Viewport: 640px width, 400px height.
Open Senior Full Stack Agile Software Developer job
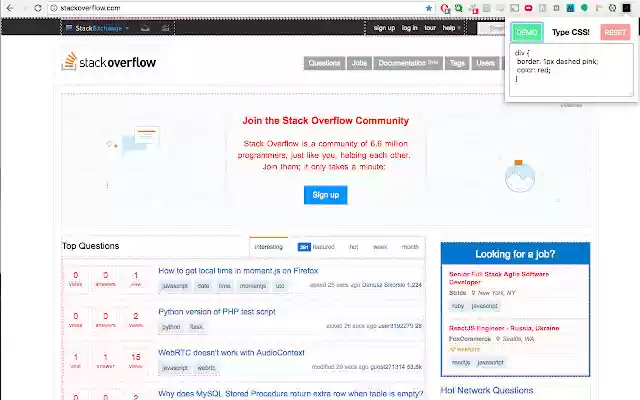[x=499, y=278]
